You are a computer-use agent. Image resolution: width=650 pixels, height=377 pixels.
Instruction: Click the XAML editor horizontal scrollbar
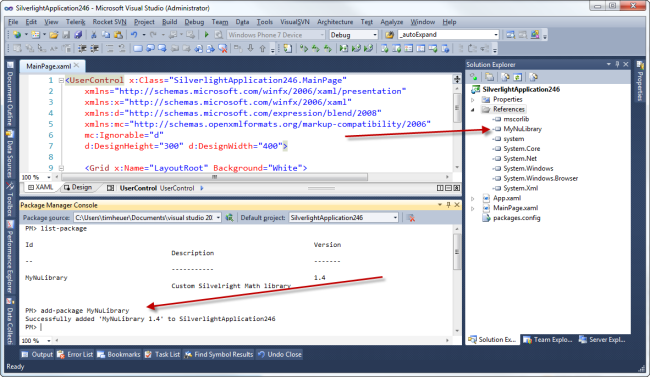tap(214, 177)
